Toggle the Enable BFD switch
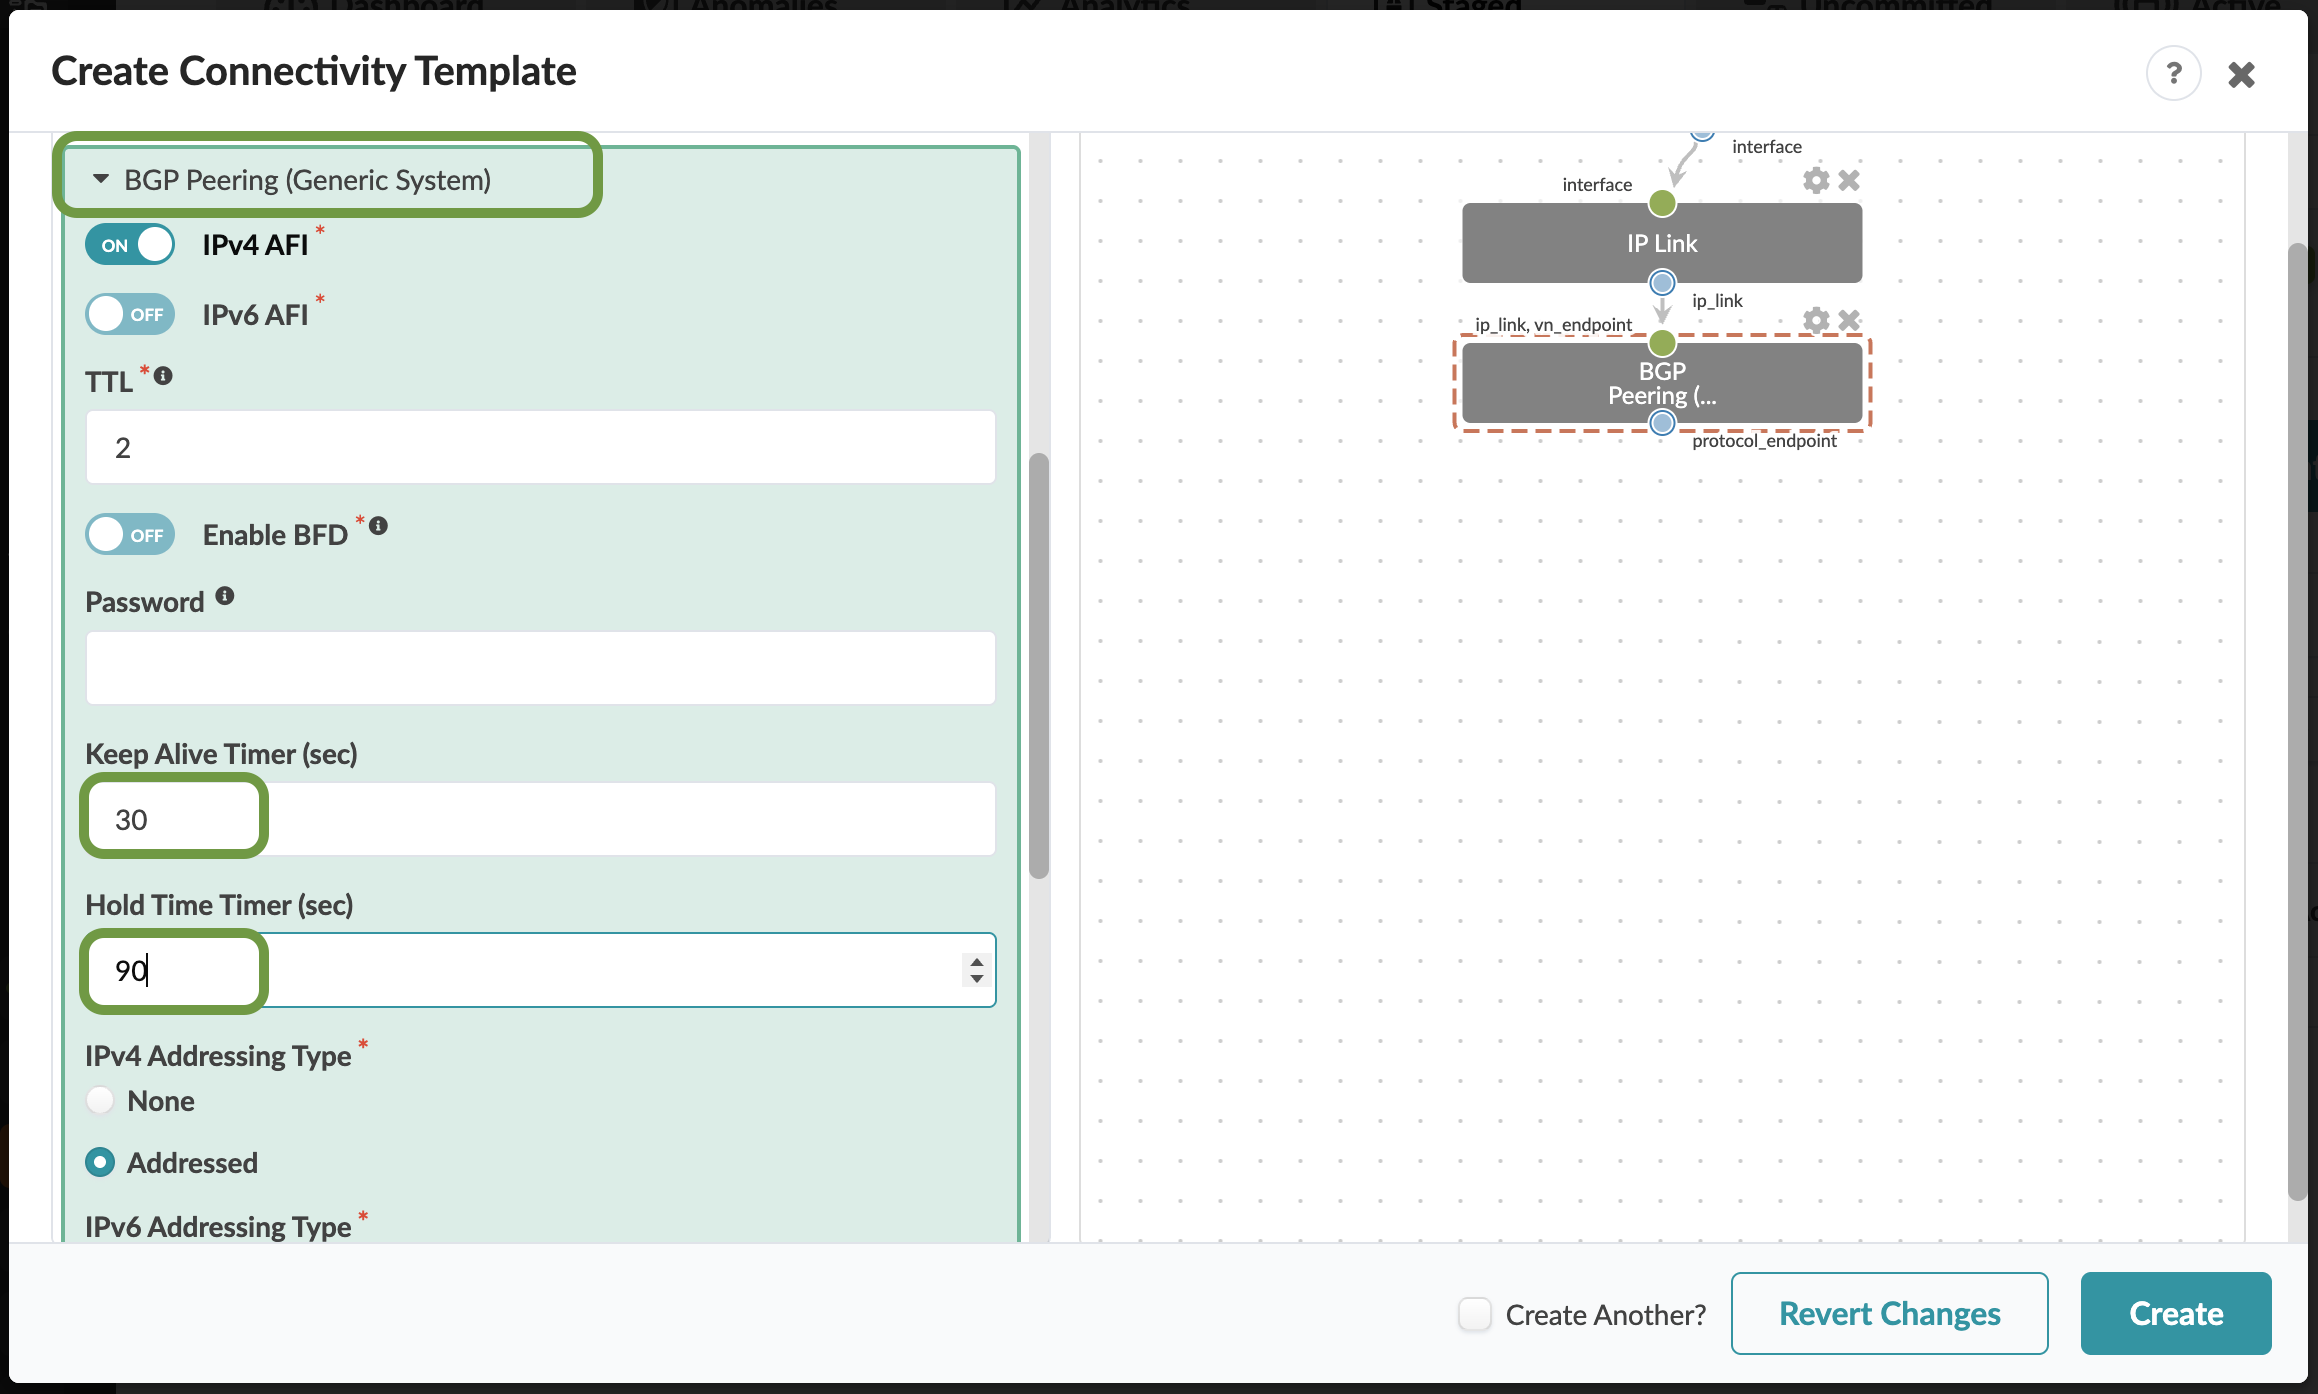The height and width of the screenshot is (1394, 2318). pyautogui.click(x=130, y=535)
